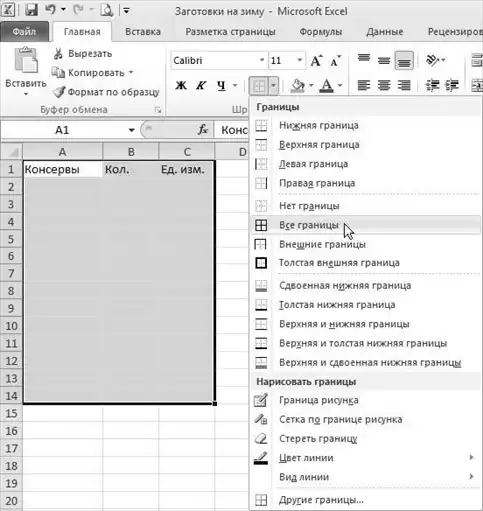
Task: Click decrease indent icon
Action: click(432, 85)
